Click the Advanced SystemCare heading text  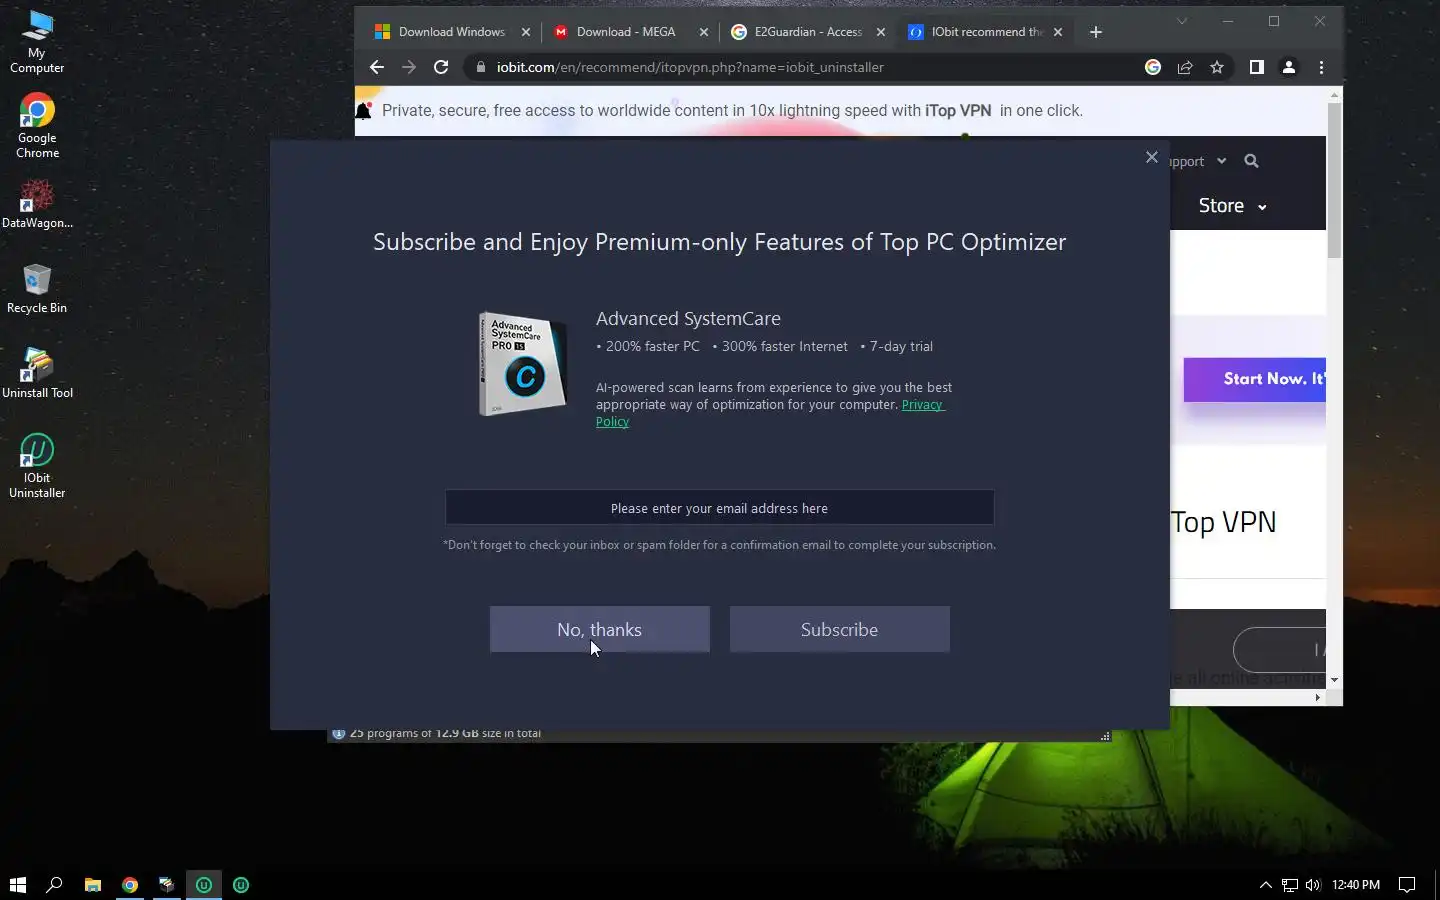[x=688, y=318]
